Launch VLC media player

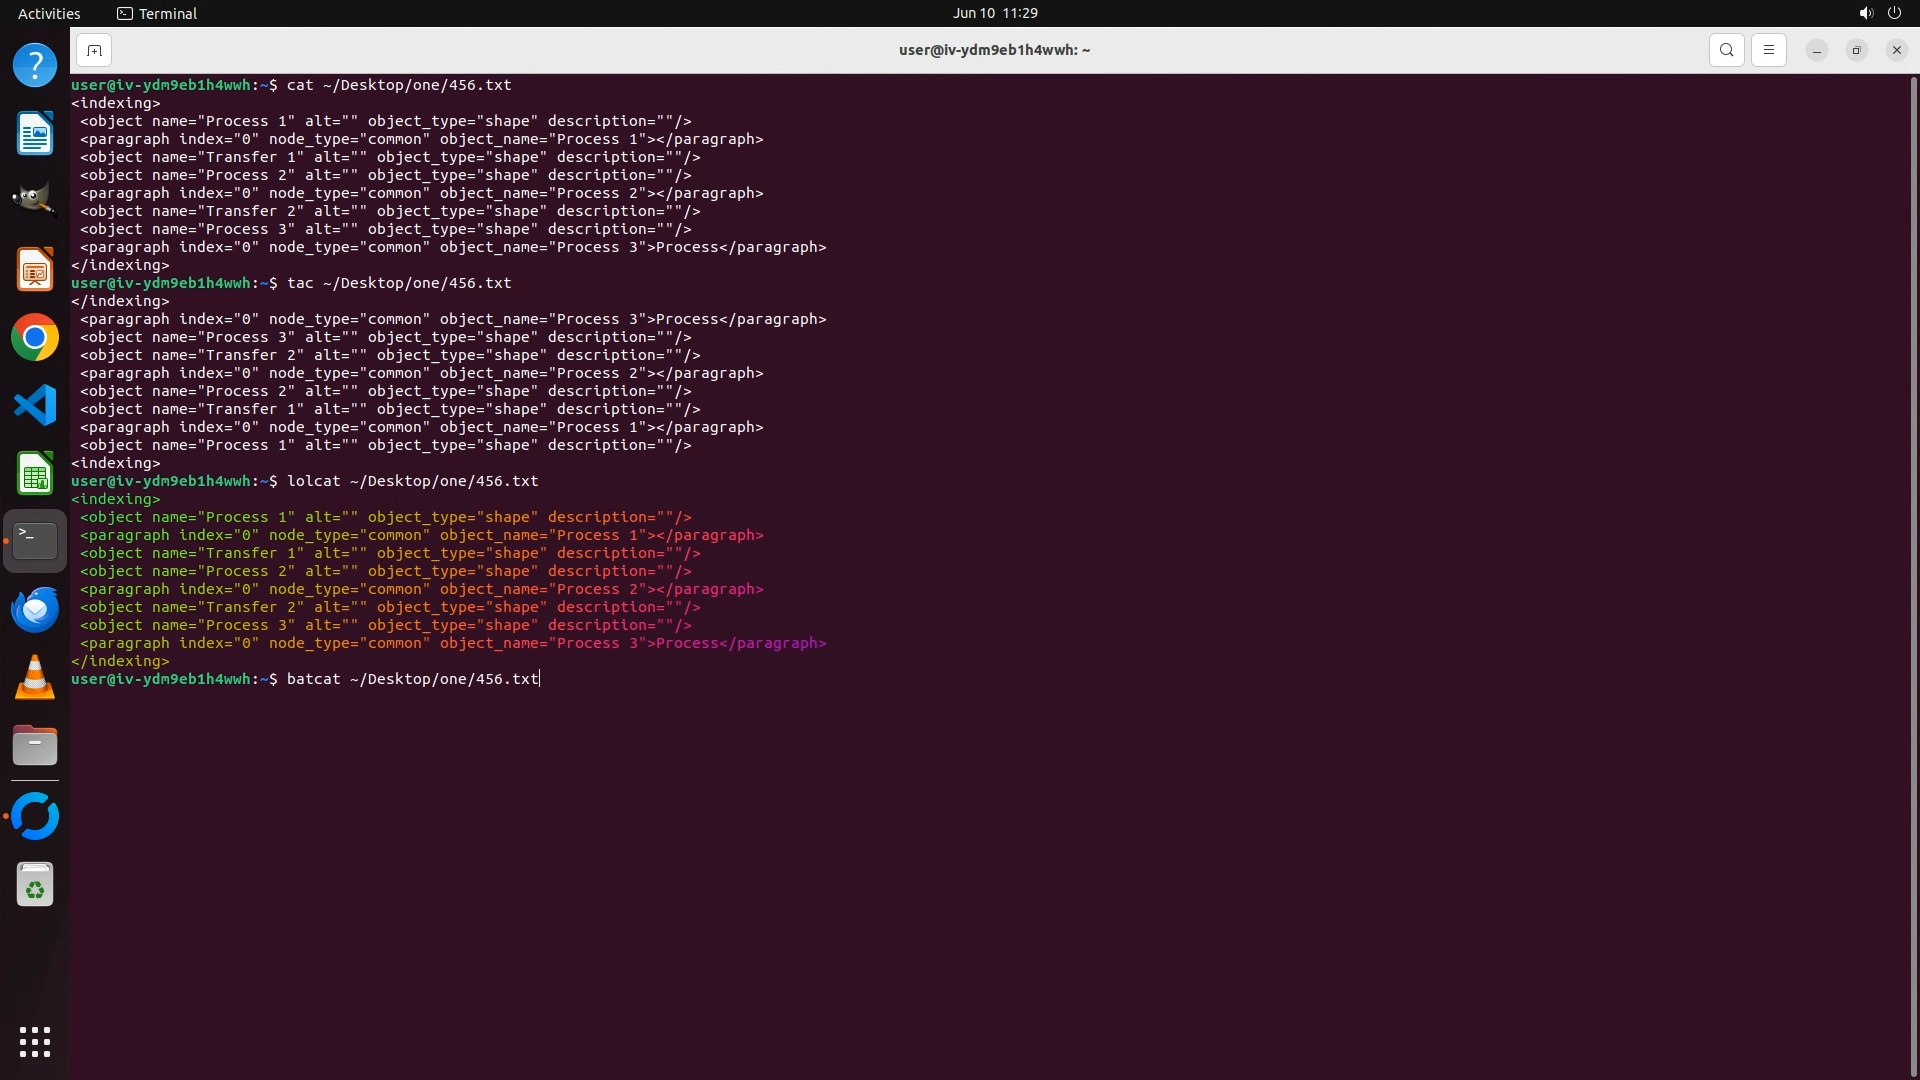click(x=35, y=678)
